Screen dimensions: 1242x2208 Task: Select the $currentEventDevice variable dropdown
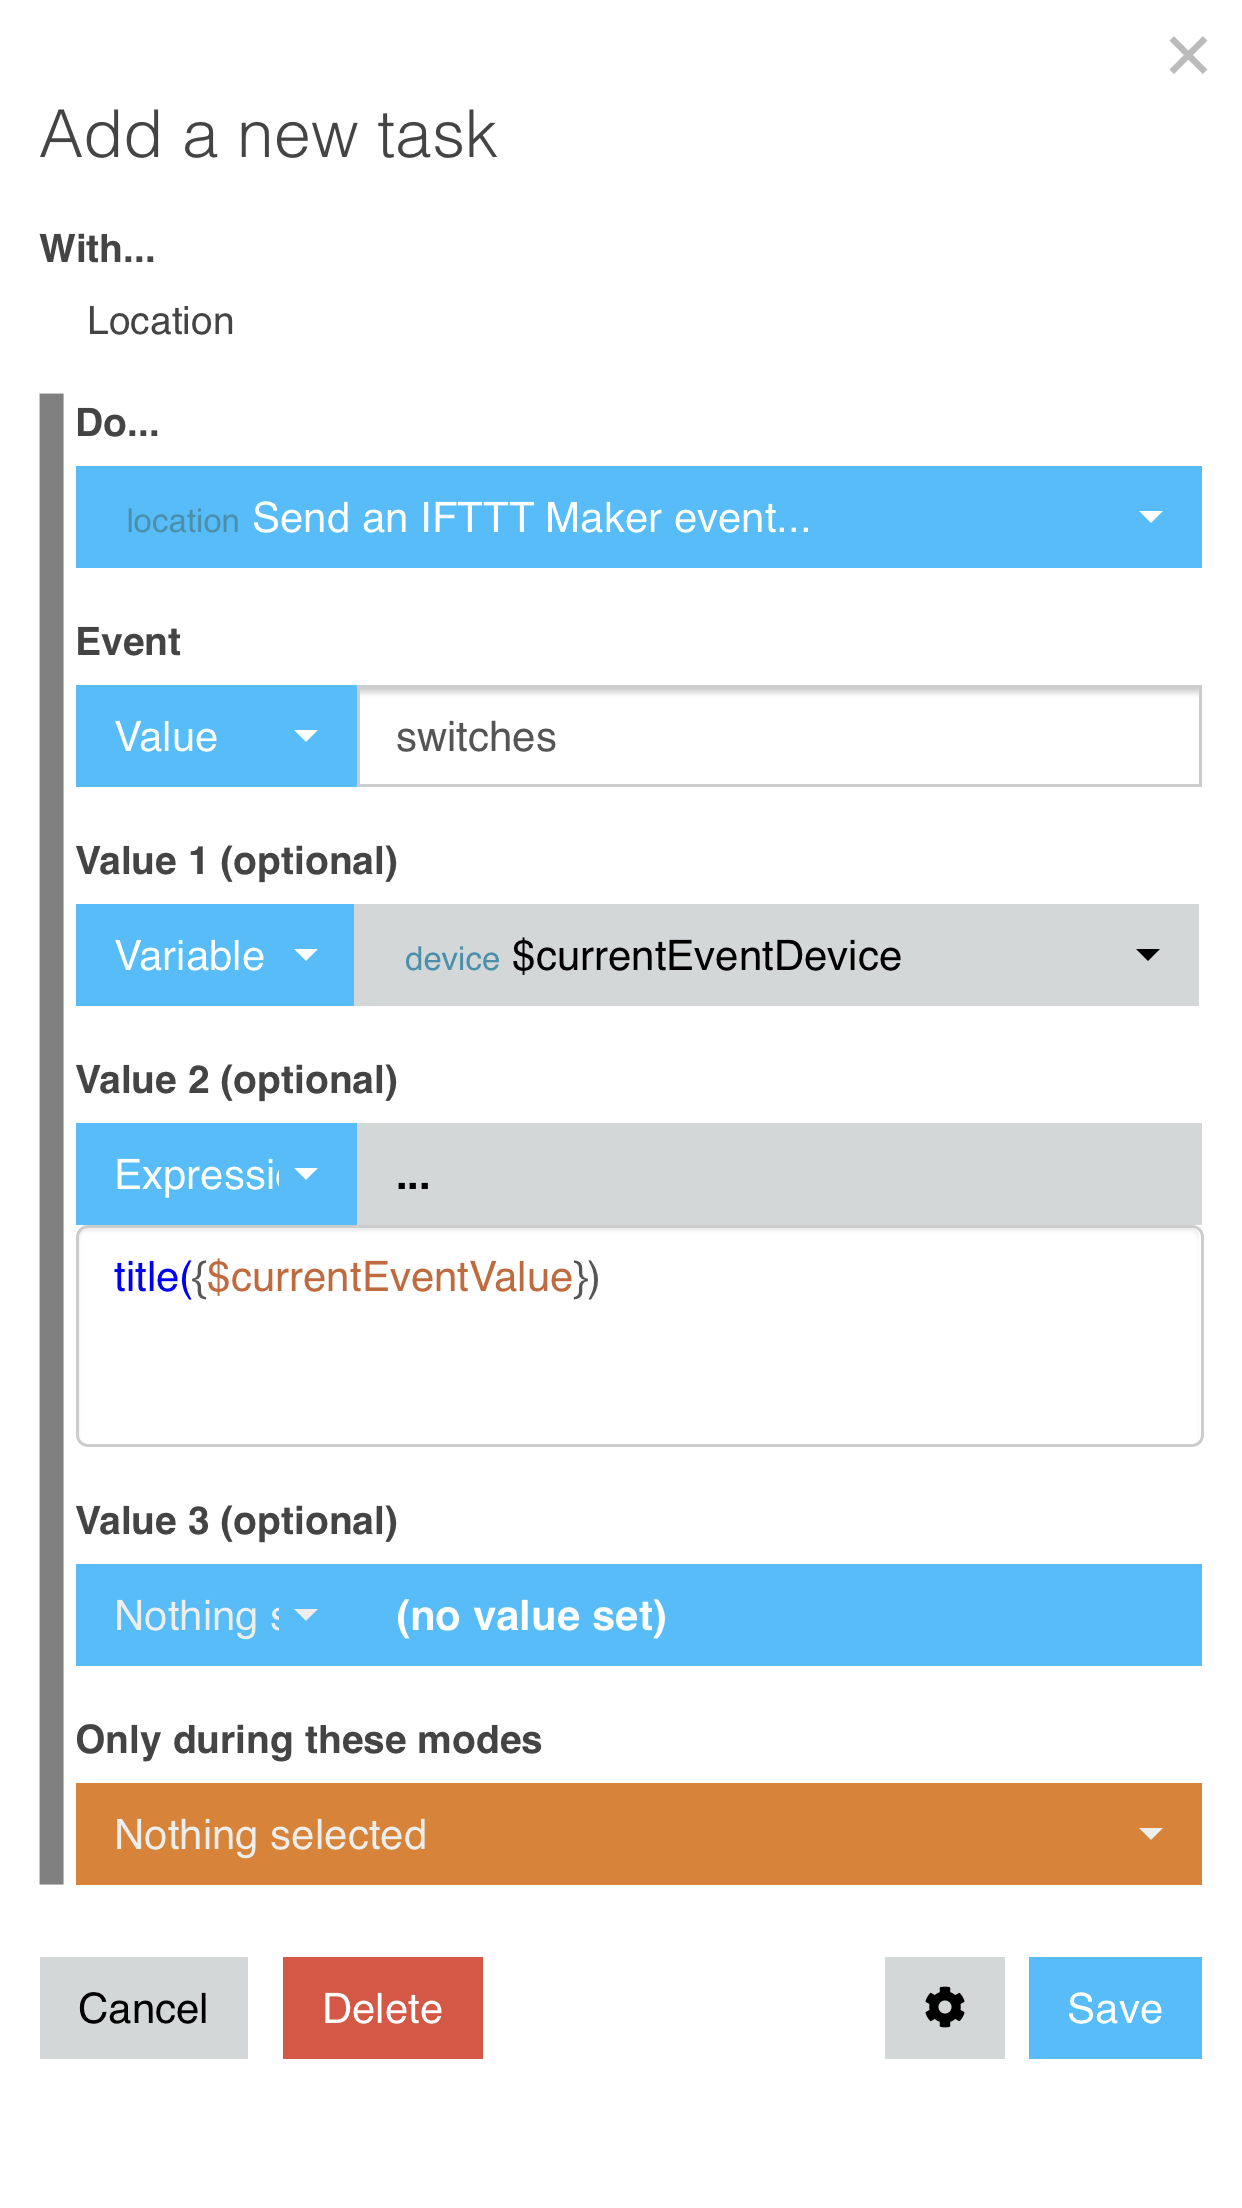pyautogui.click(x=777, y=955)
